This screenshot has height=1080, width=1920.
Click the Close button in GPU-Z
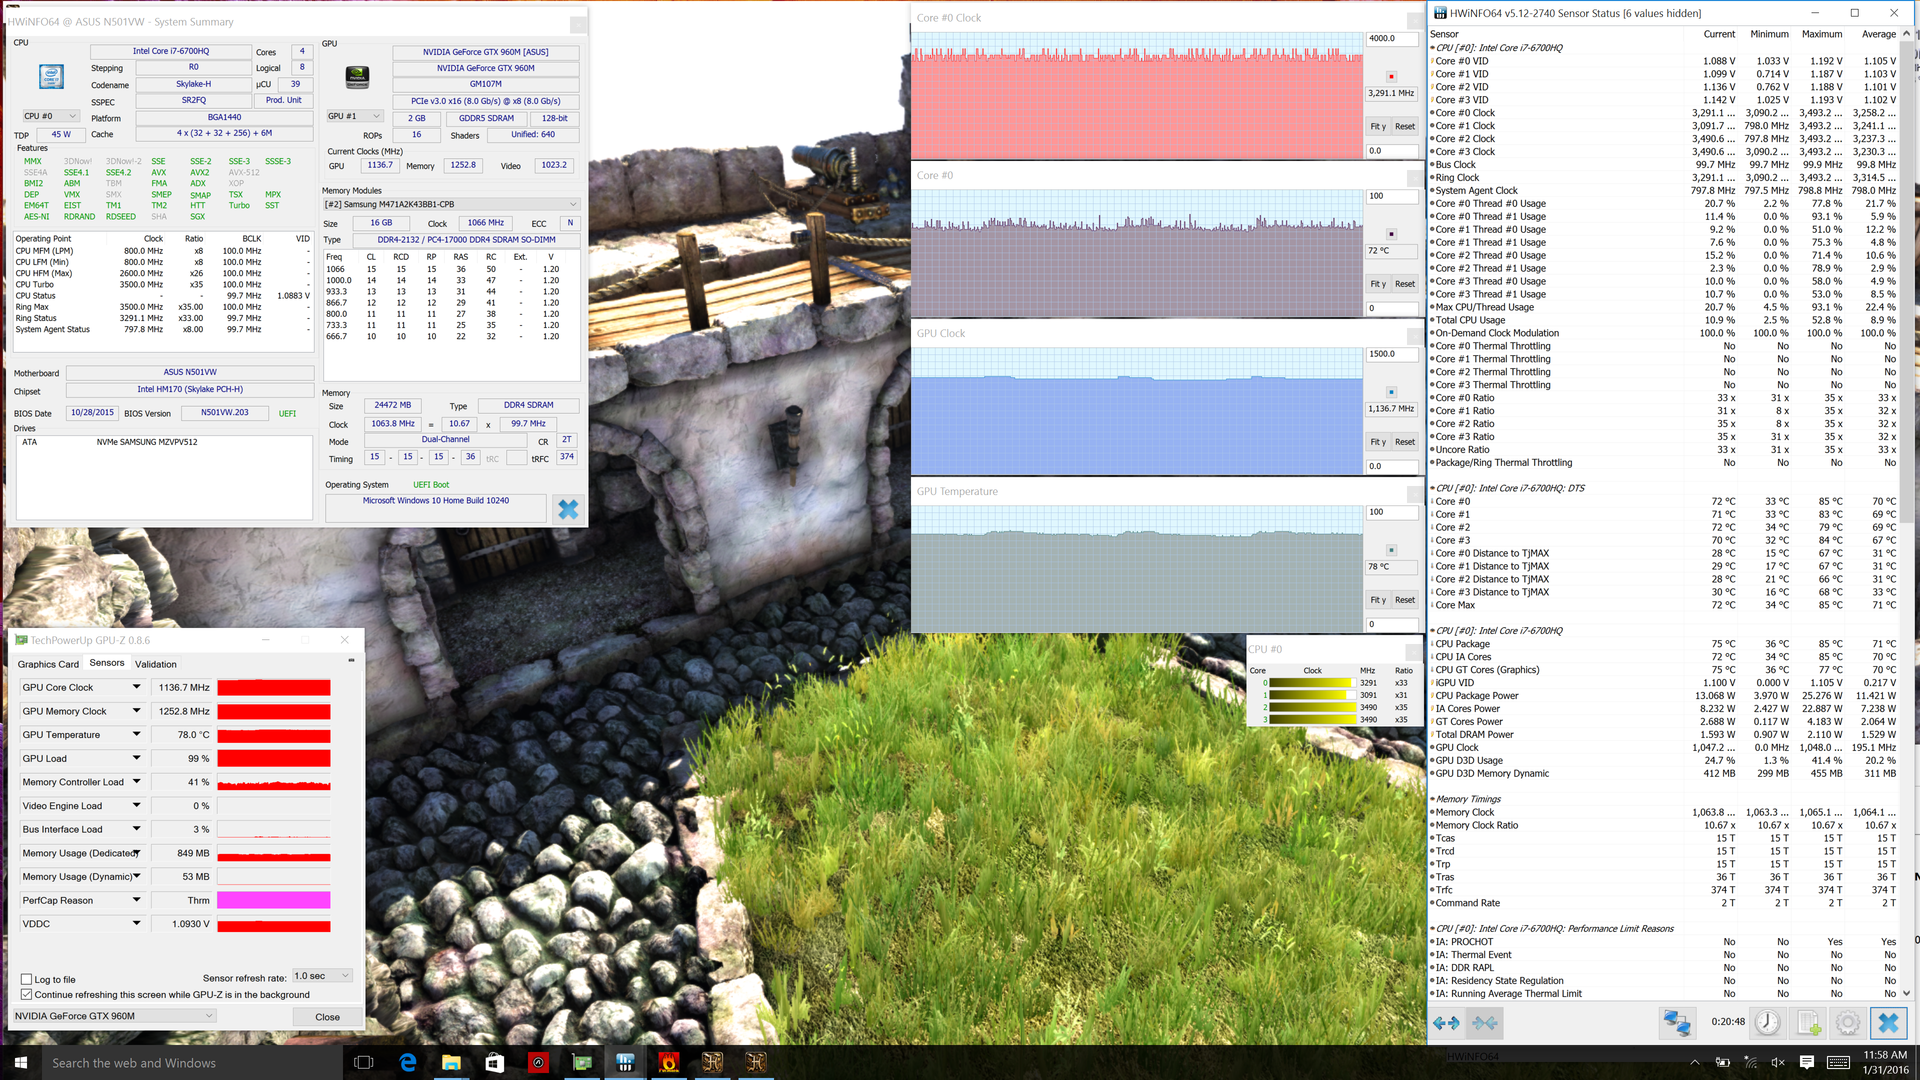[x=327, y=1017]
